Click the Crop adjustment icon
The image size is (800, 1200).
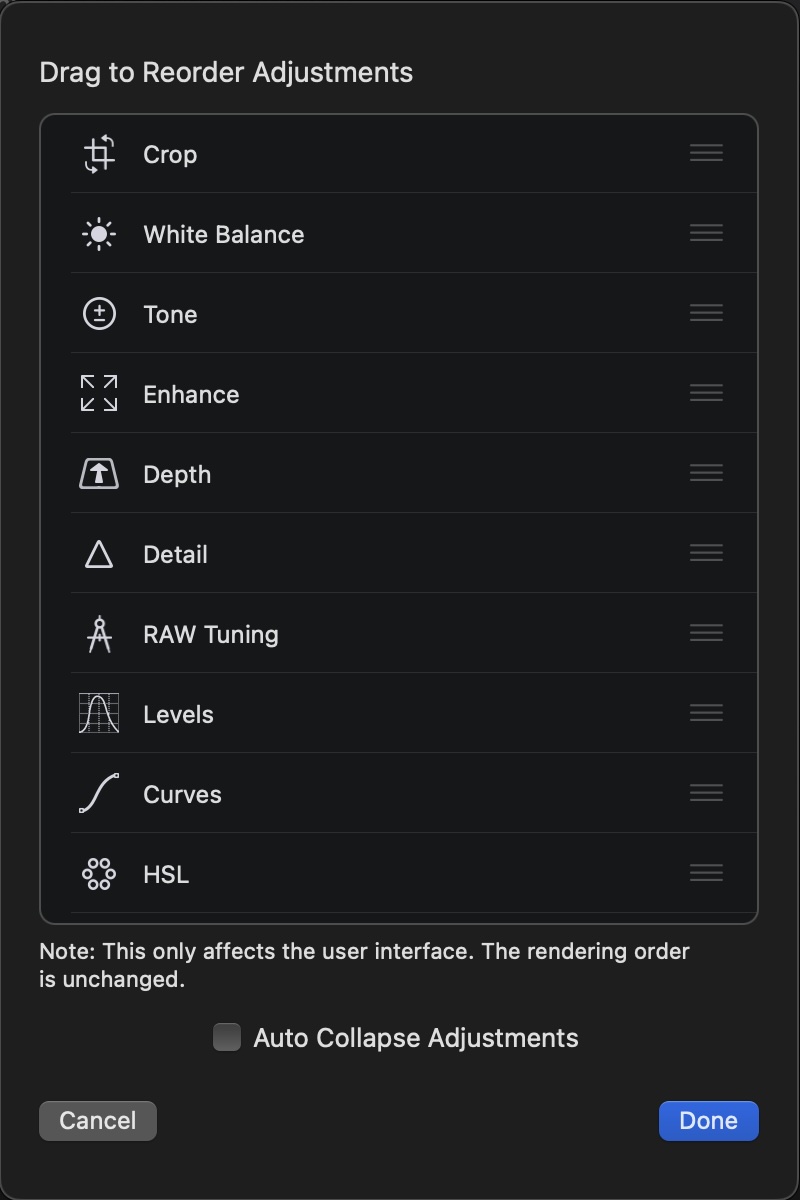[99, 155]
